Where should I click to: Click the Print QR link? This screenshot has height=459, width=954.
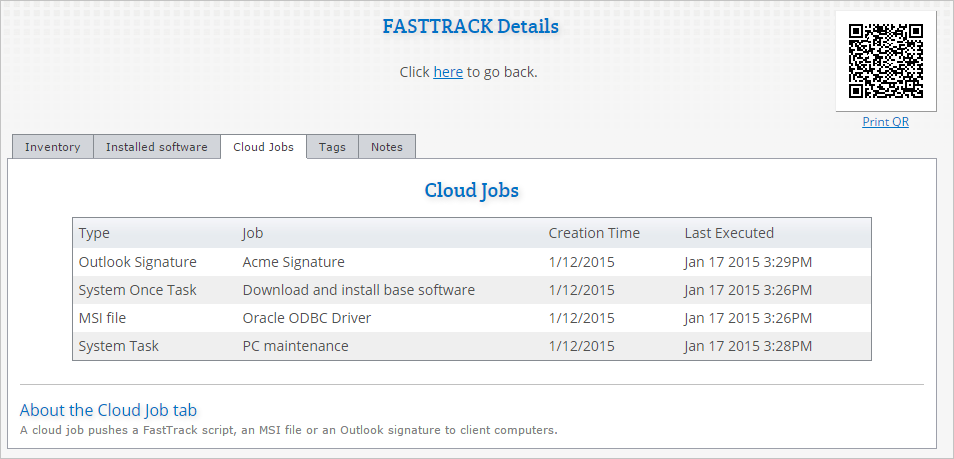(x=885, y=122)
